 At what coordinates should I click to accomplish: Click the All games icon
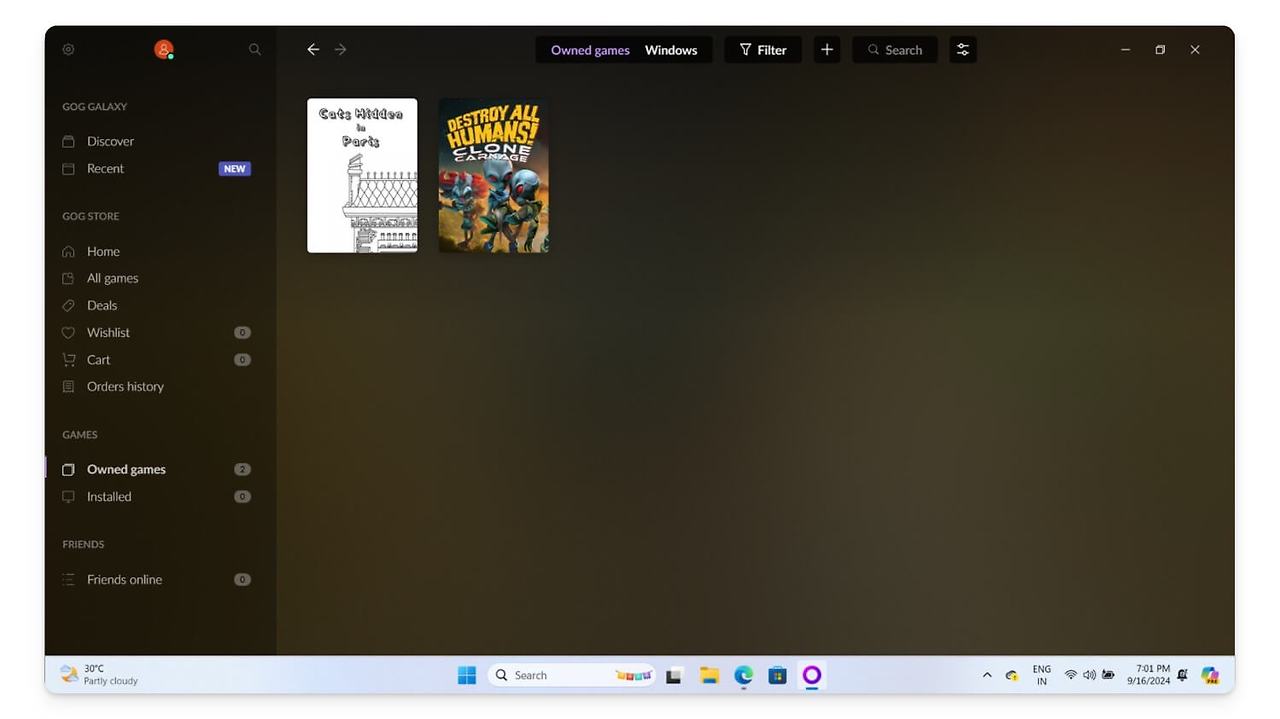(68, 278)
